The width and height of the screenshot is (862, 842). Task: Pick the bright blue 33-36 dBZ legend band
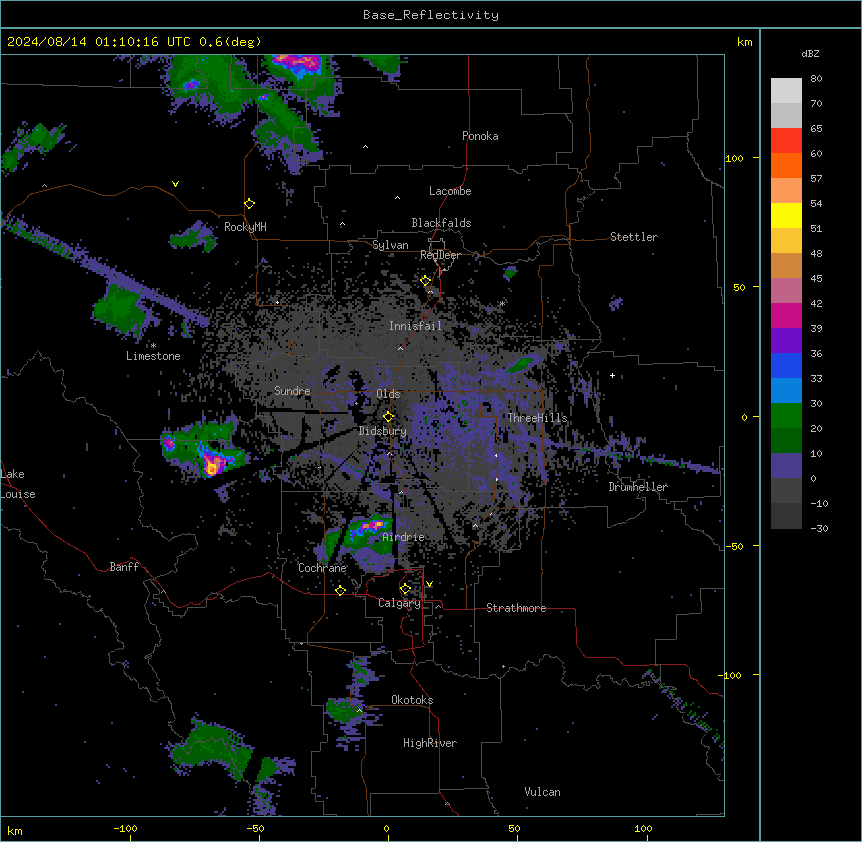786,365
